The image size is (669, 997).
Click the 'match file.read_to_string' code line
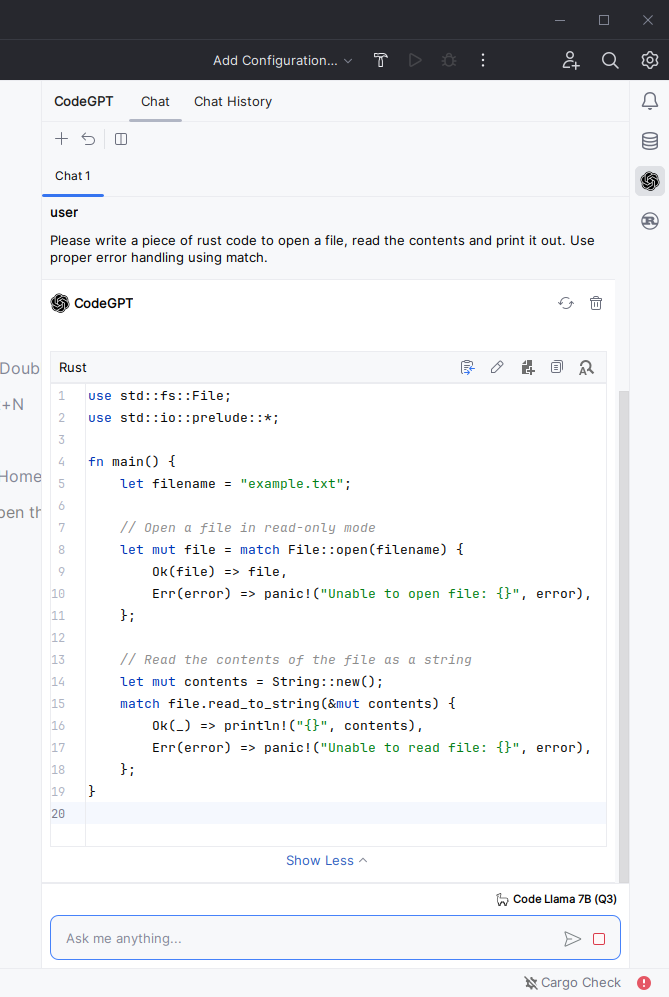(x=287, y=704)
